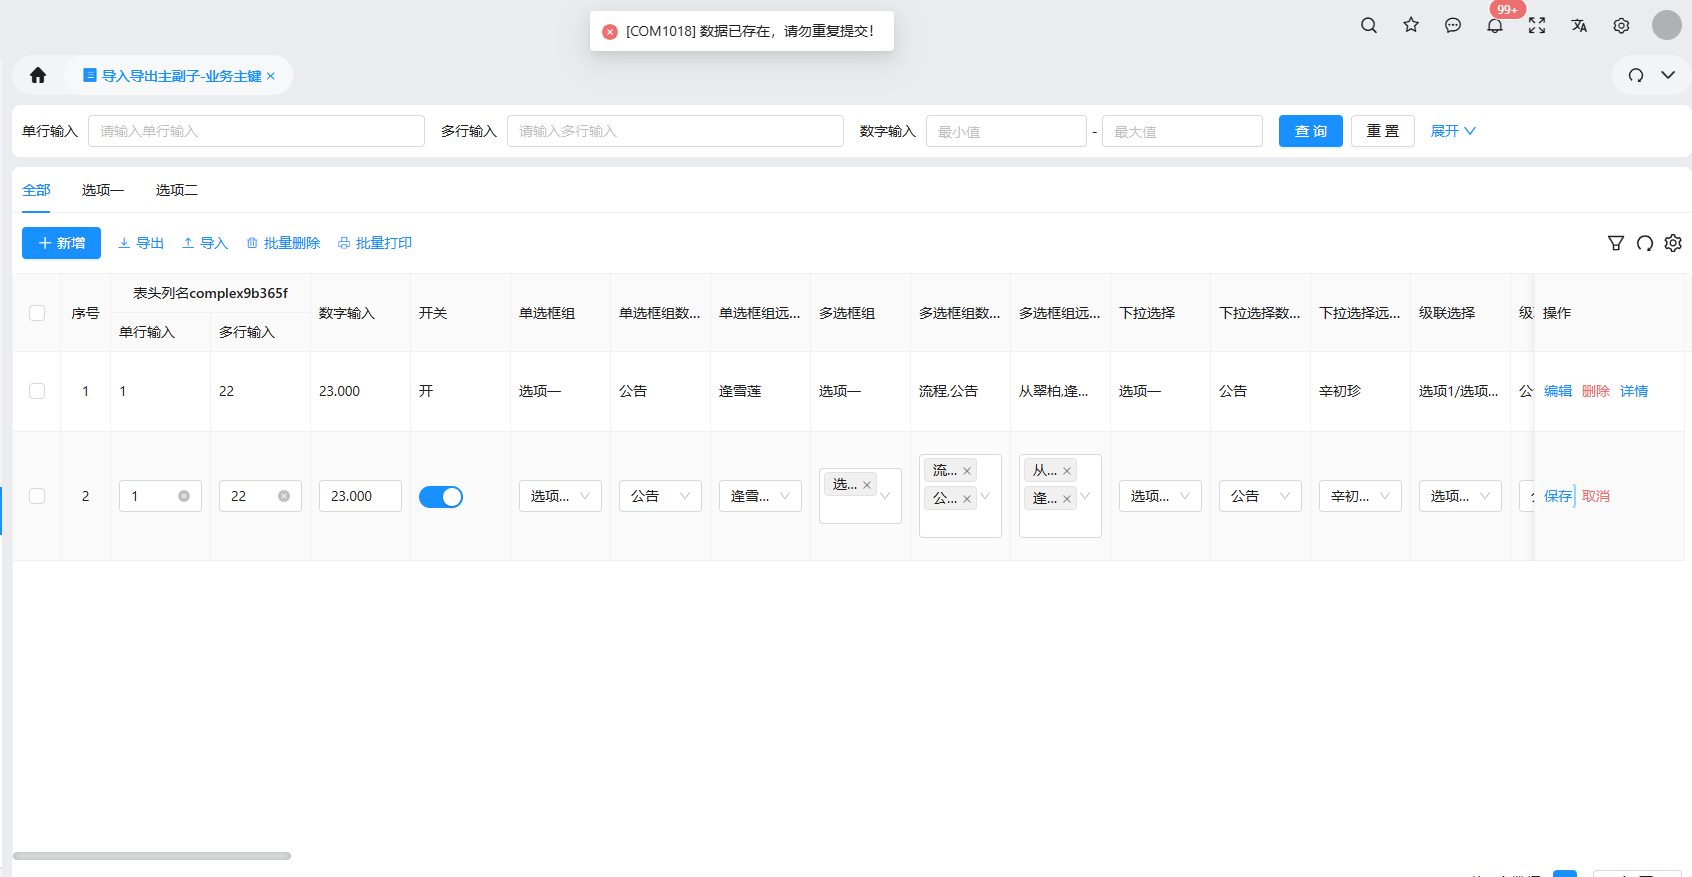Expand the 展开 search filters

click(1453, 131)
